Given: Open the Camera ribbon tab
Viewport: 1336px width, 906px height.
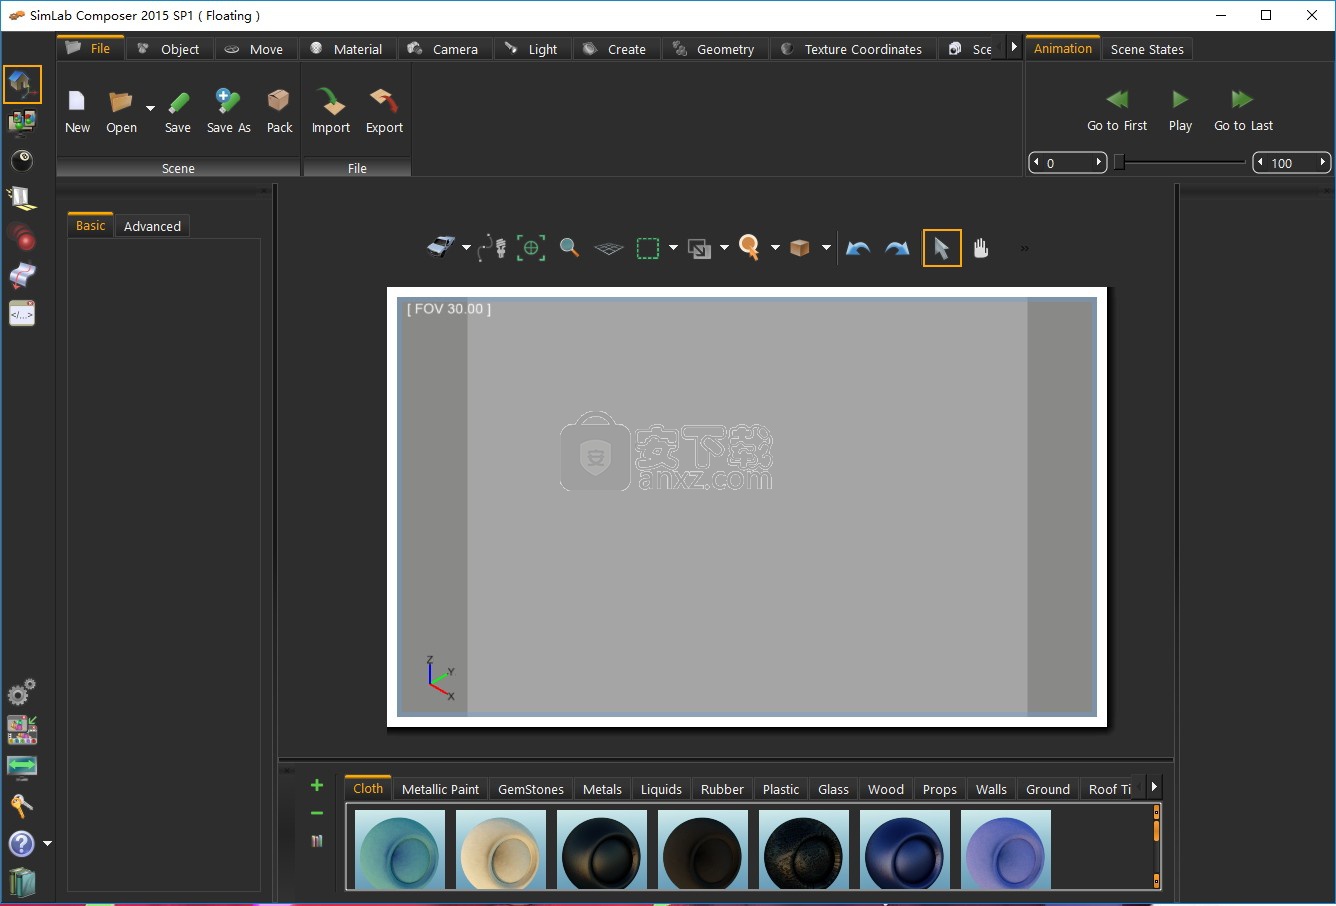Looking at the screenshot, I should tap(443, 49).
